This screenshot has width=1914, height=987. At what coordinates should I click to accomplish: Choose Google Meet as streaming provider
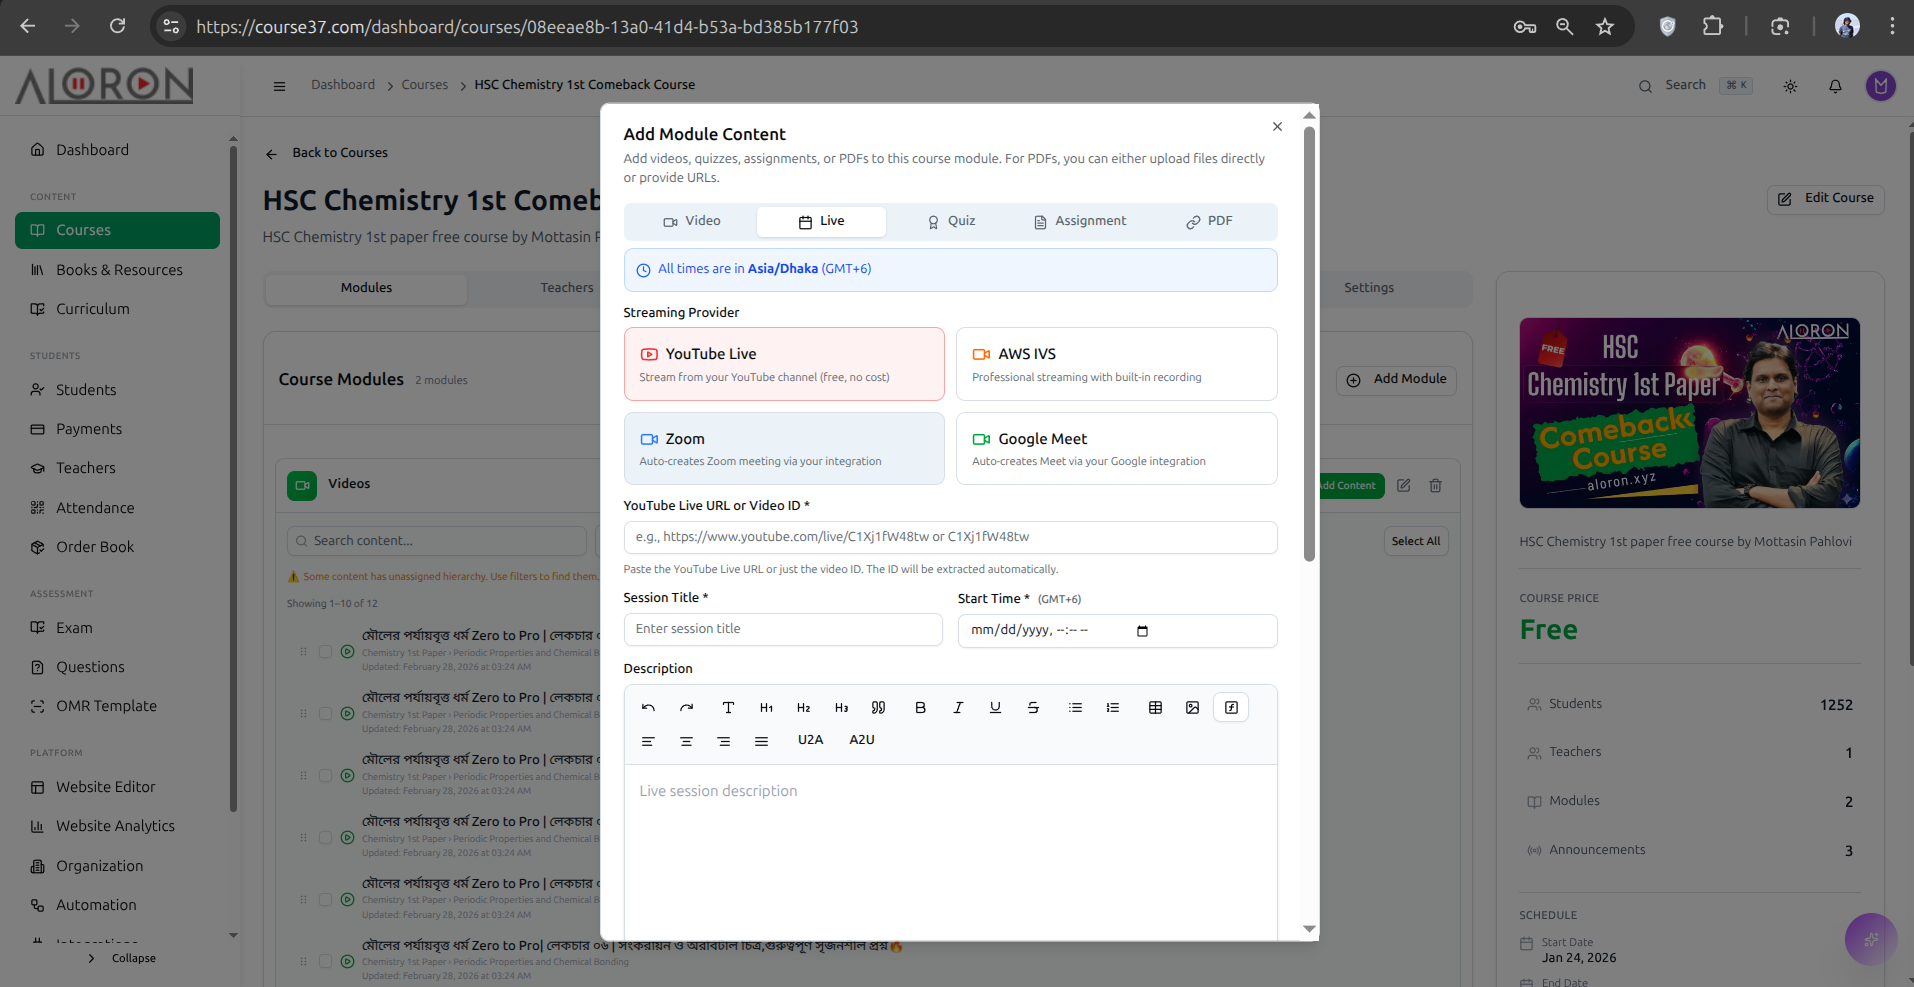point(1116,449)
